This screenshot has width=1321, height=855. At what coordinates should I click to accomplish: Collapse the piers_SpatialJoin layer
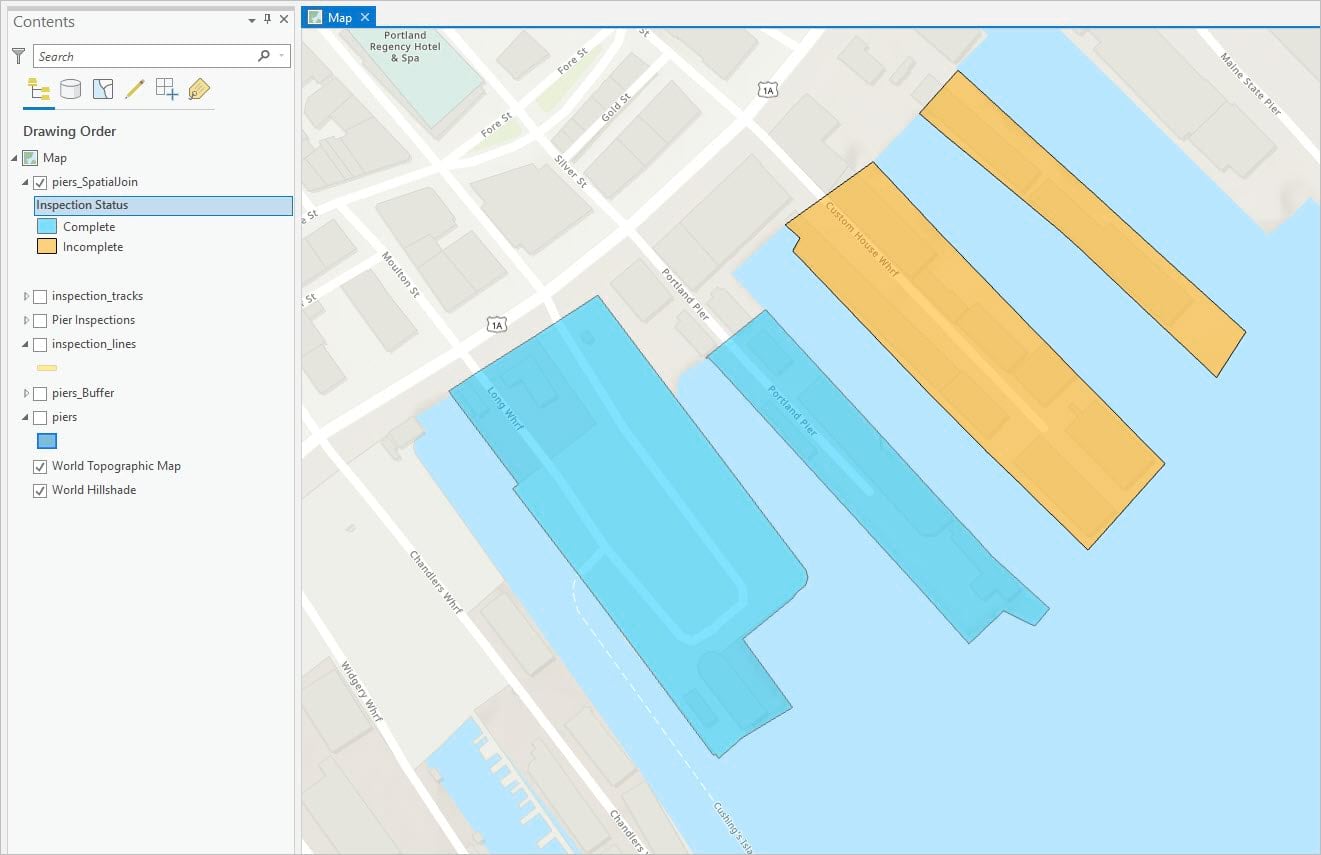24,182
